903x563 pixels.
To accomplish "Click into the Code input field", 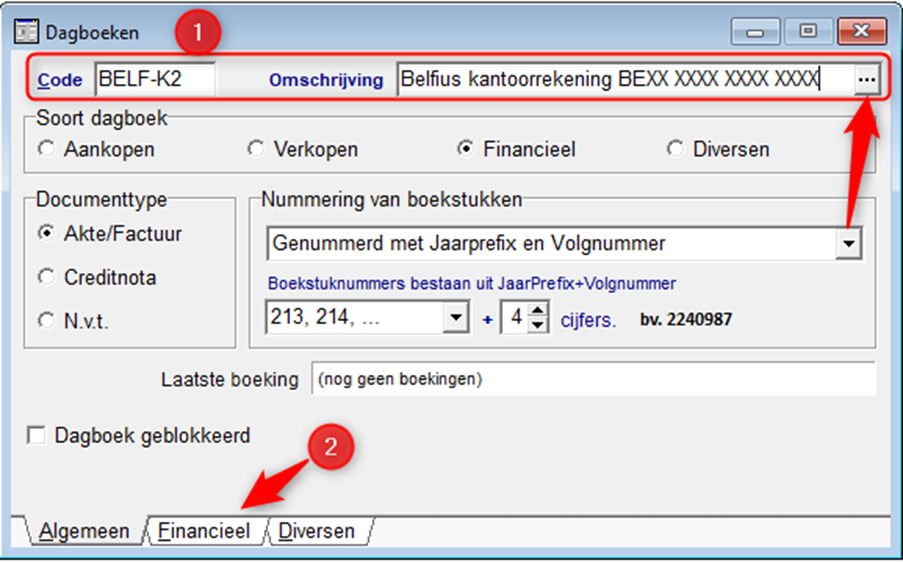I will click(155, 79).
